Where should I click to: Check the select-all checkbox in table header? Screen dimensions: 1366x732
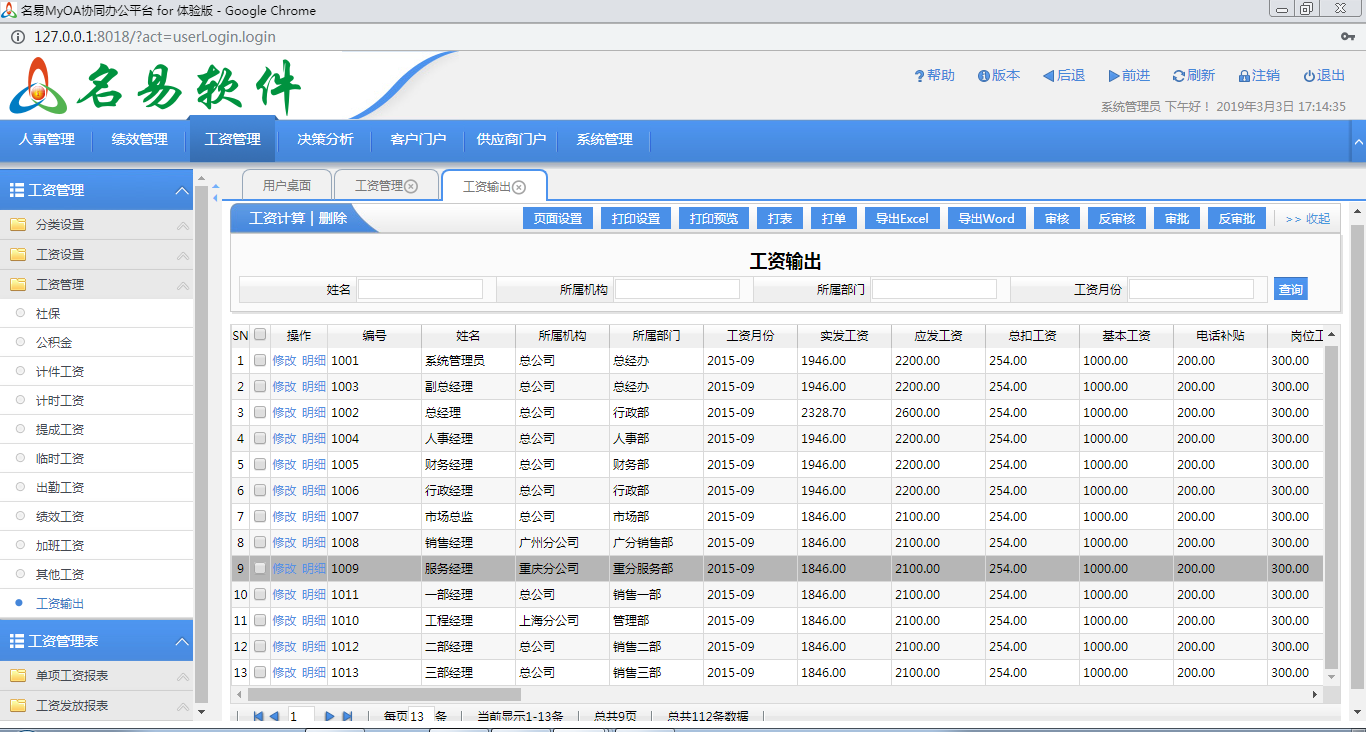(x=260, y=335)
